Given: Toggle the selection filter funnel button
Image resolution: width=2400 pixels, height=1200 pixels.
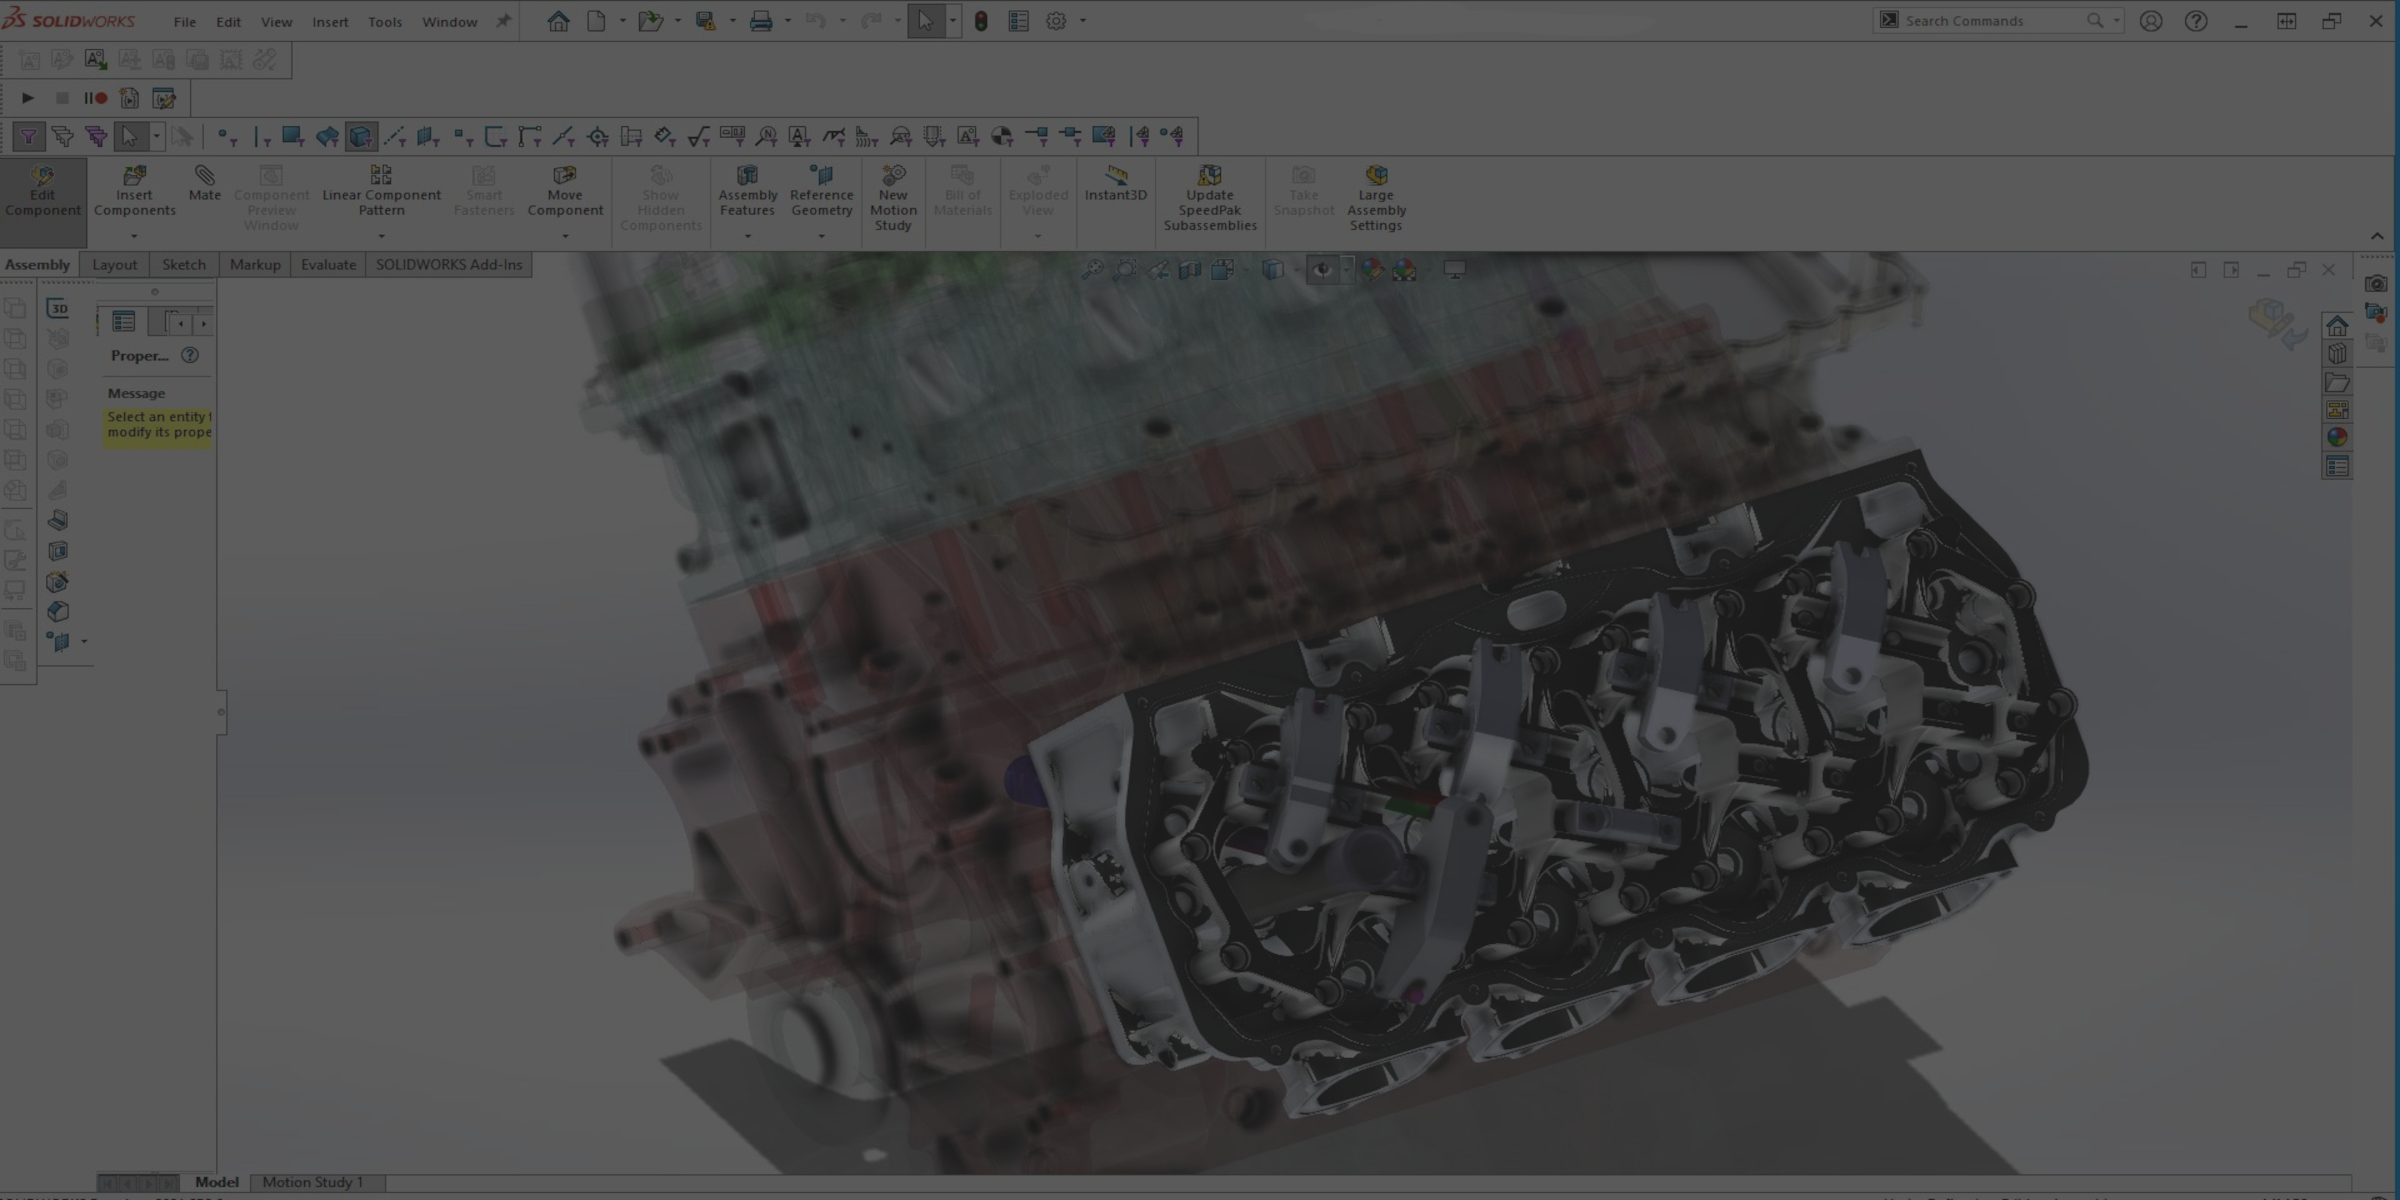Looking at the screenshot, I should 28,136.
